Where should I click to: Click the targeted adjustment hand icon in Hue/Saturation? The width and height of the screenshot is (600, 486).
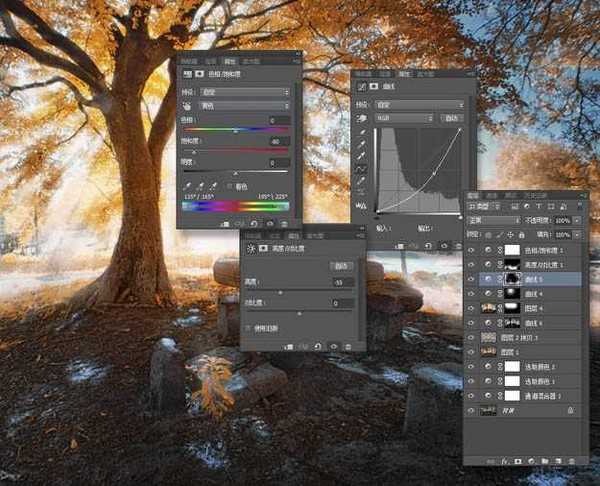(x=188, y=104)
